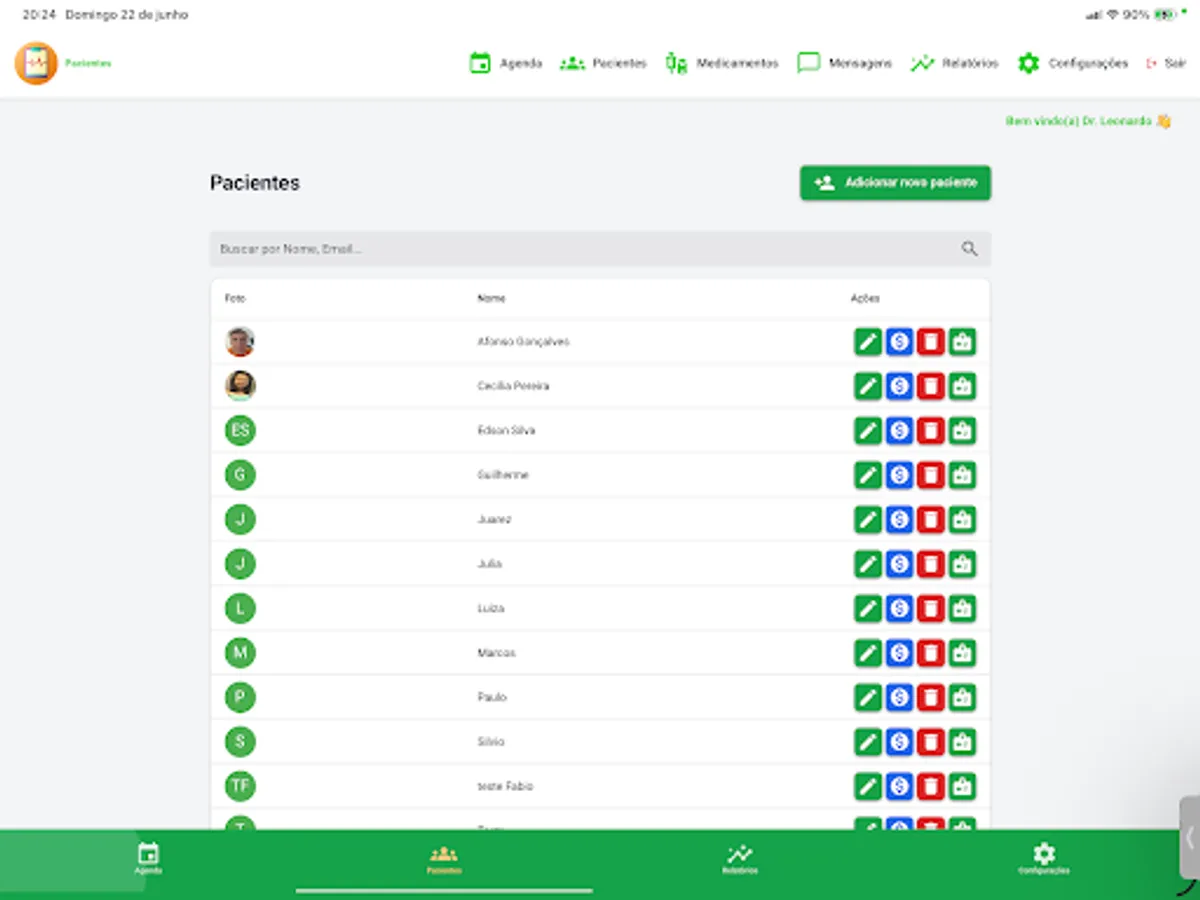
Task: Edit Afonso Gonçalves with pencil icon
Action: pos(868,342)
